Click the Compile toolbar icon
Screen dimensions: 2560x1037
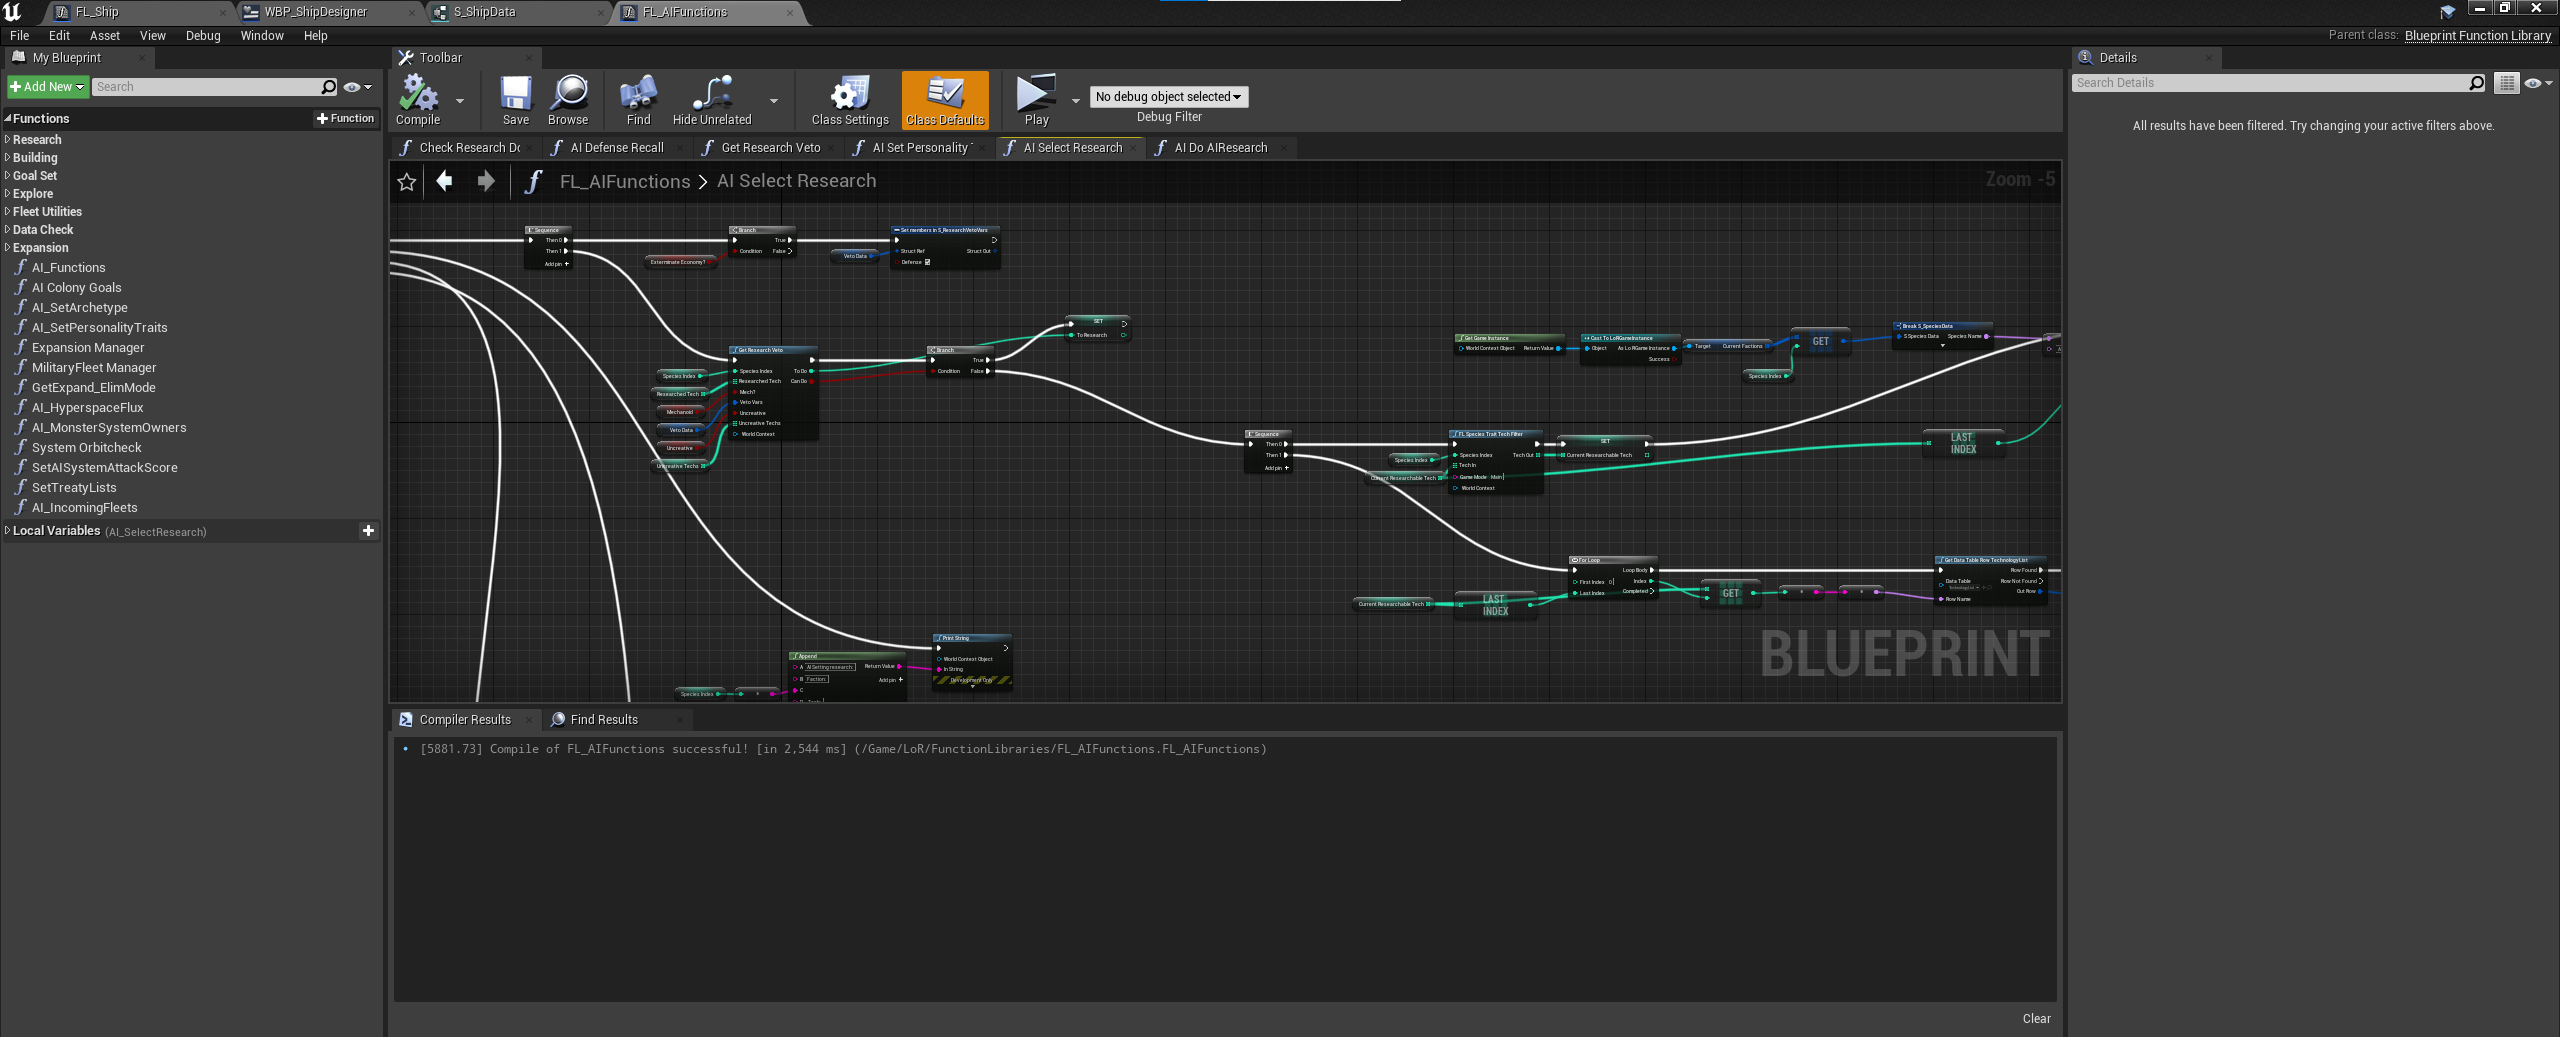click(418, 94)
